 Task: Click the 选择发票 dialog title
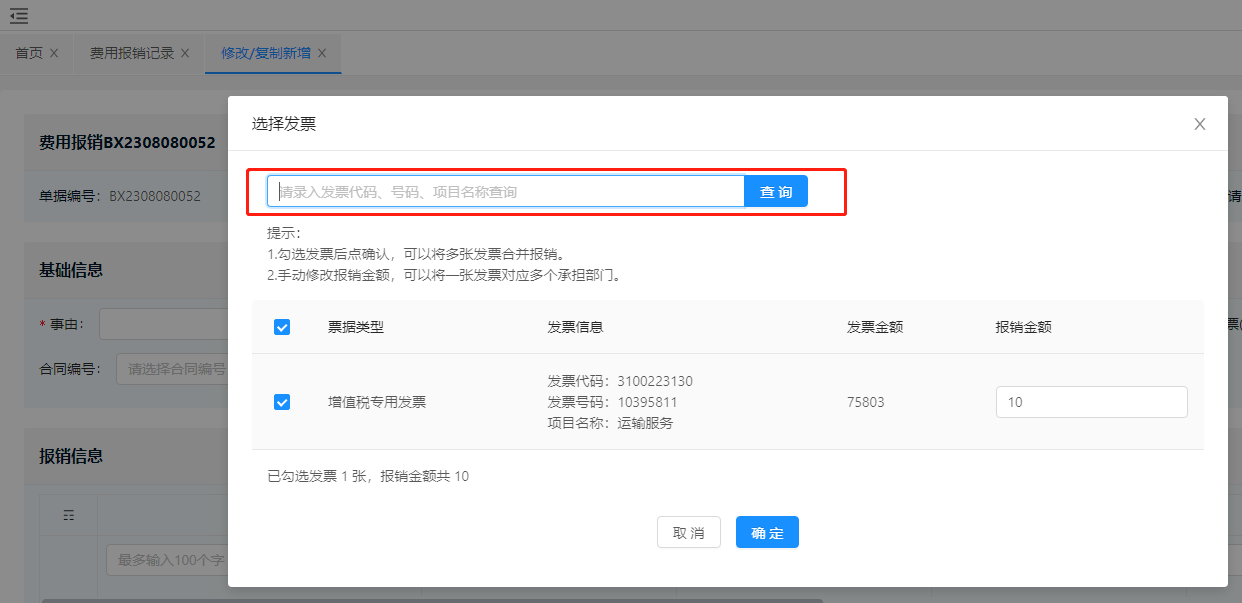(x=284, y=124)
